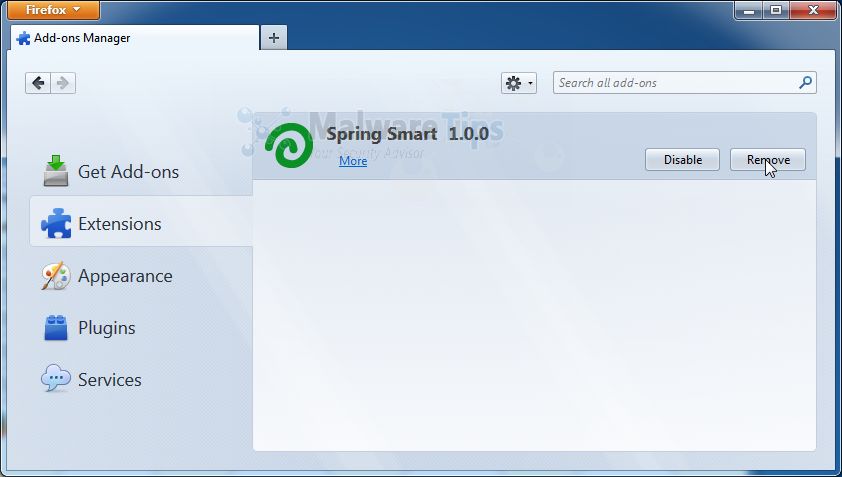Maximize the Firefox window

click(776, 10)
